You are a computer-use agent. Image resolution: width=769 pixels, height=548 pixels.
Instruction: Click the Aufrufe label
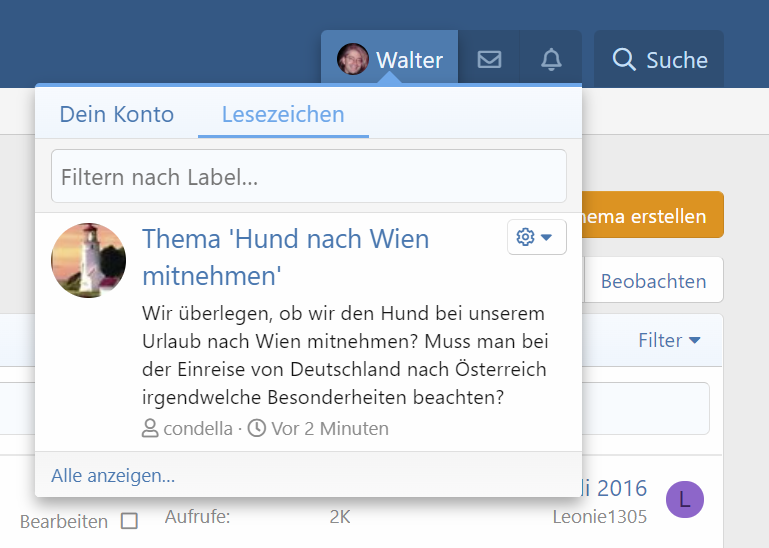(197, 517)
